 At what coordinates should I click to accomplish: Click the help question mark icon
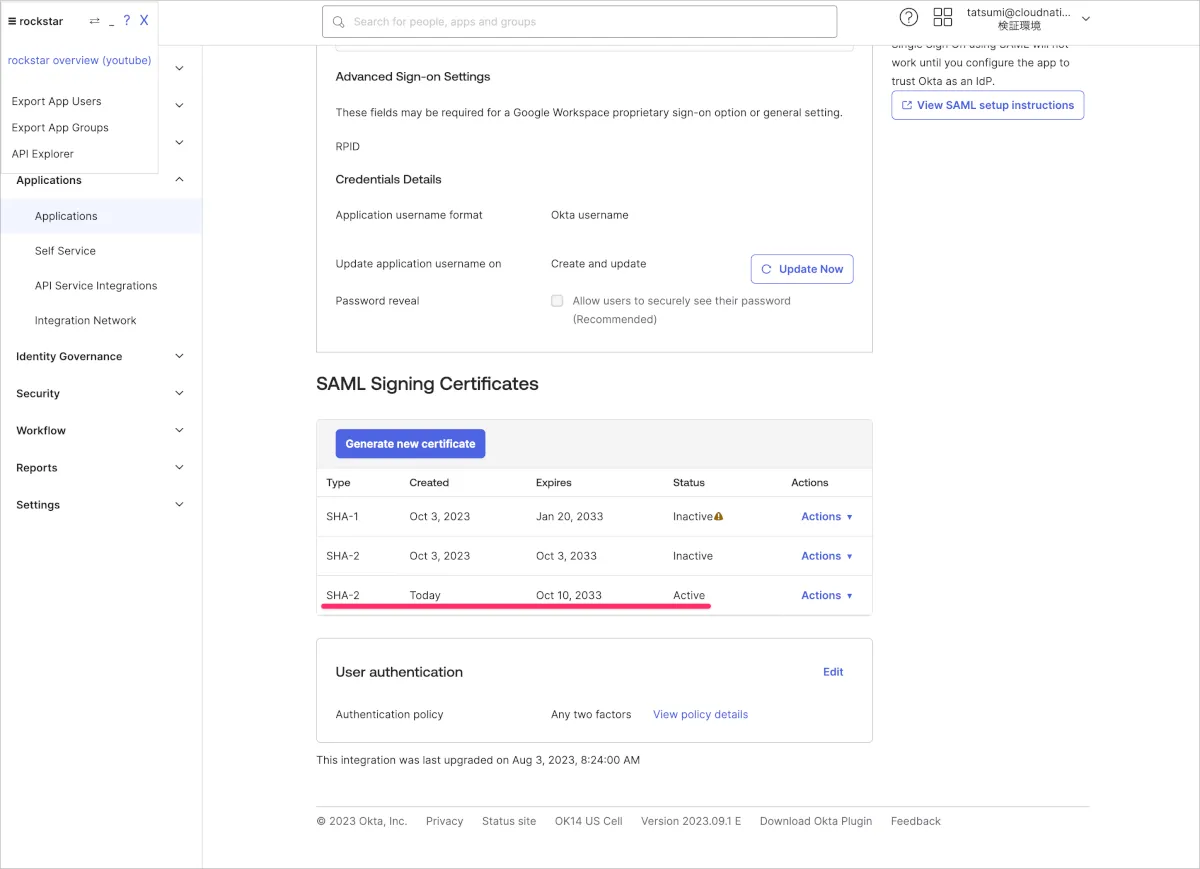pyautogui.click(x=908, y=17)
